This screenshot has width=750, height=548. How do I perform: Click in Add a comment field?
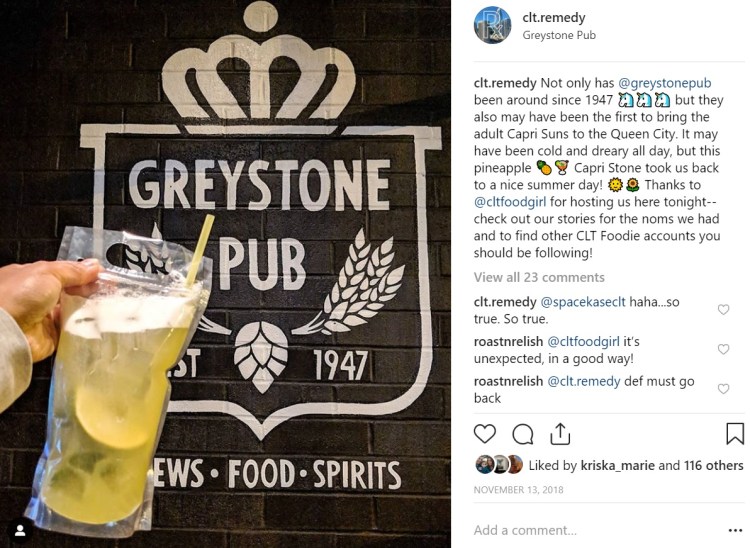point(598,530)
